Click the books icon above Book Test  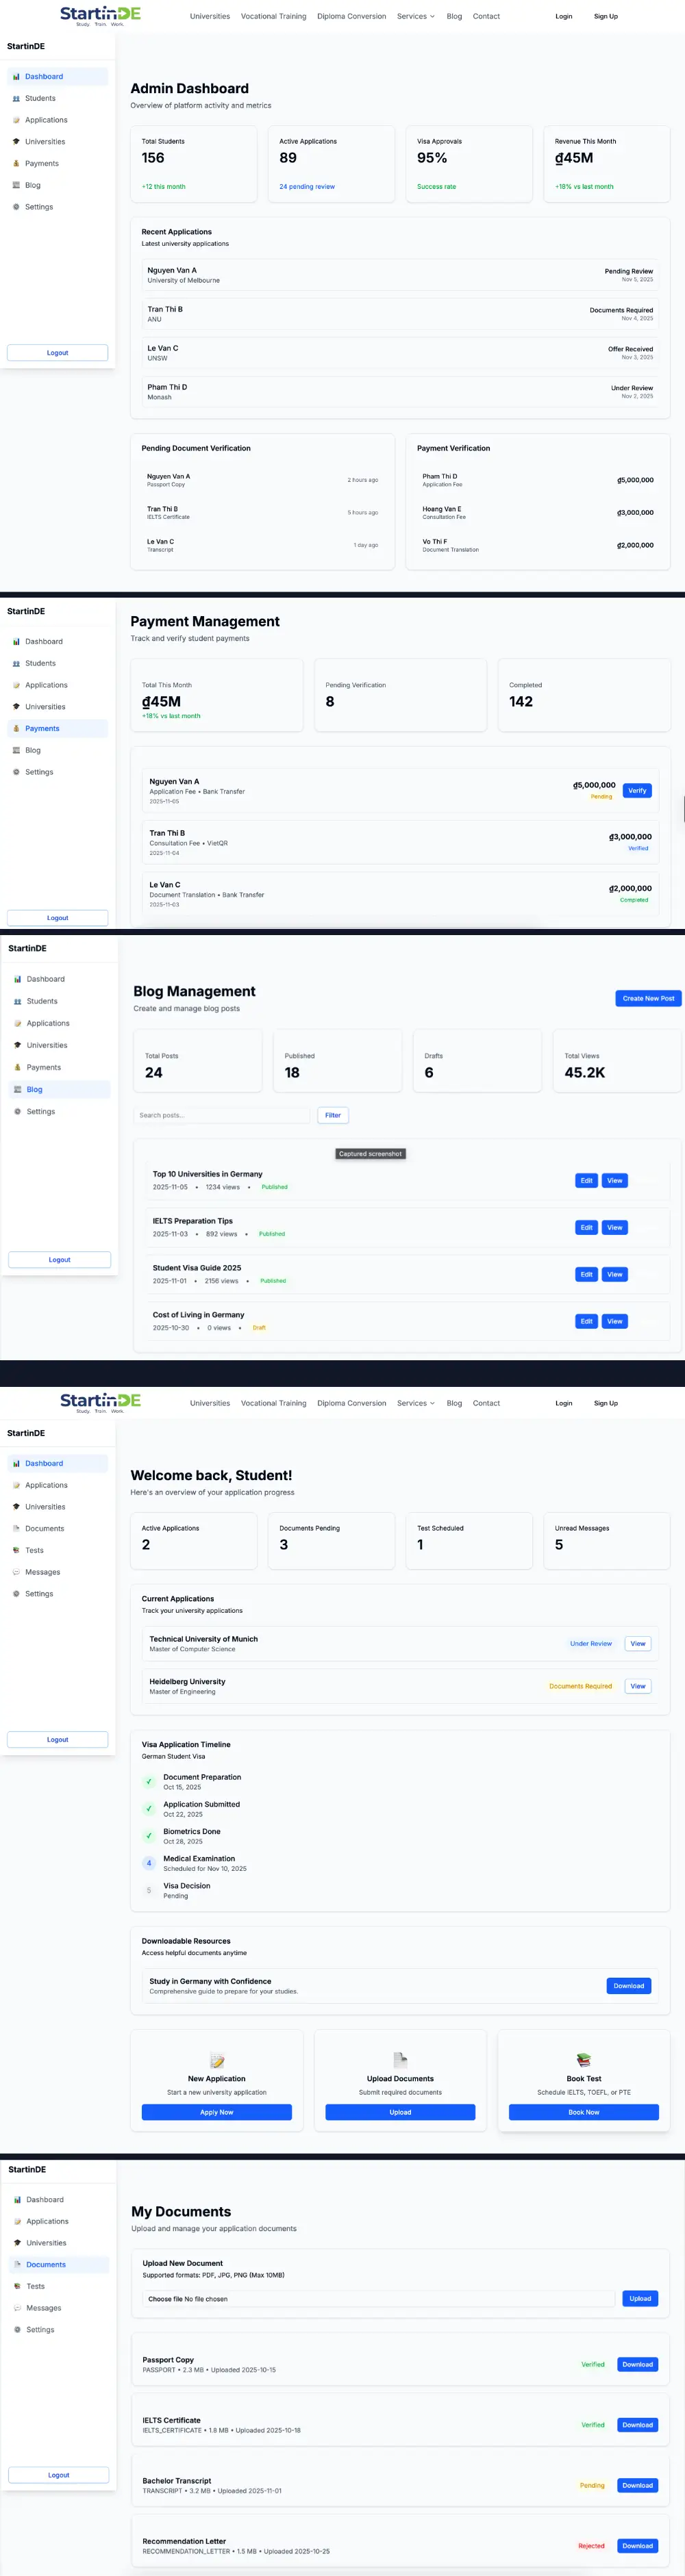click(584, 2060)
